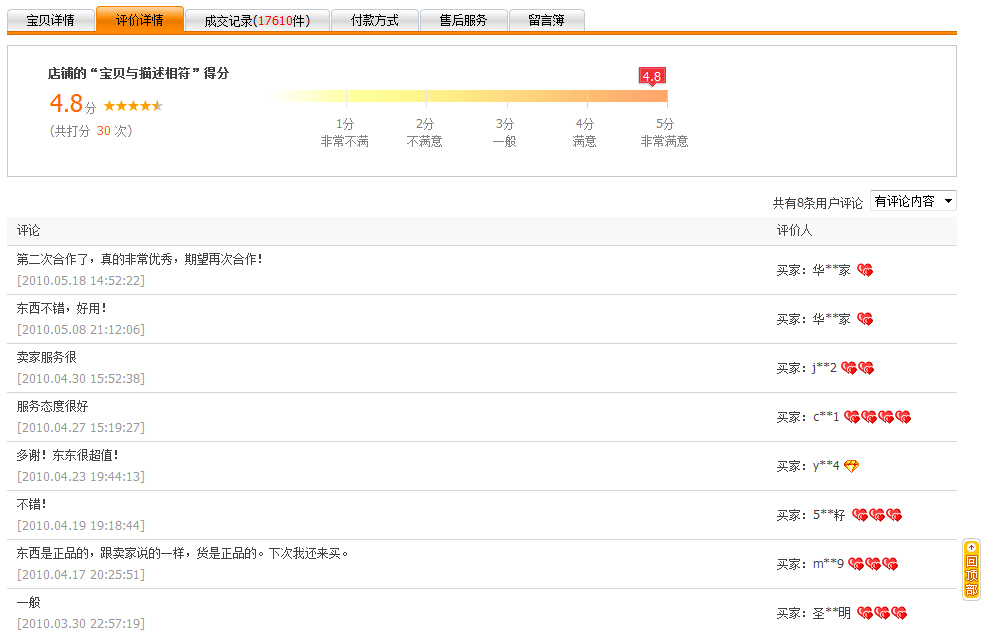This screenshot has height=631, width=984.
Task: Go to the 售后服务 tab
Action: click(463, 20)
